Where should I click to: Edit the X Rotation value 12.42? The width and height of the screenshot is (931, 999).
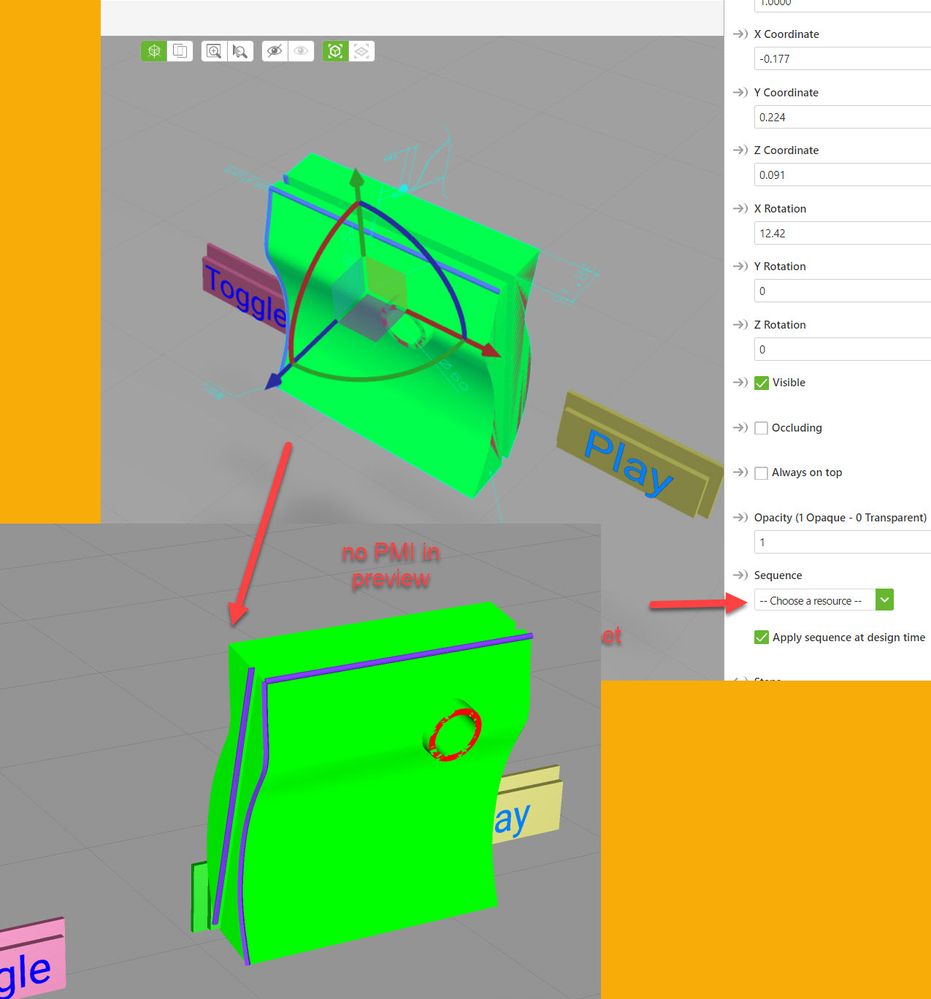(x=842, y=233)
